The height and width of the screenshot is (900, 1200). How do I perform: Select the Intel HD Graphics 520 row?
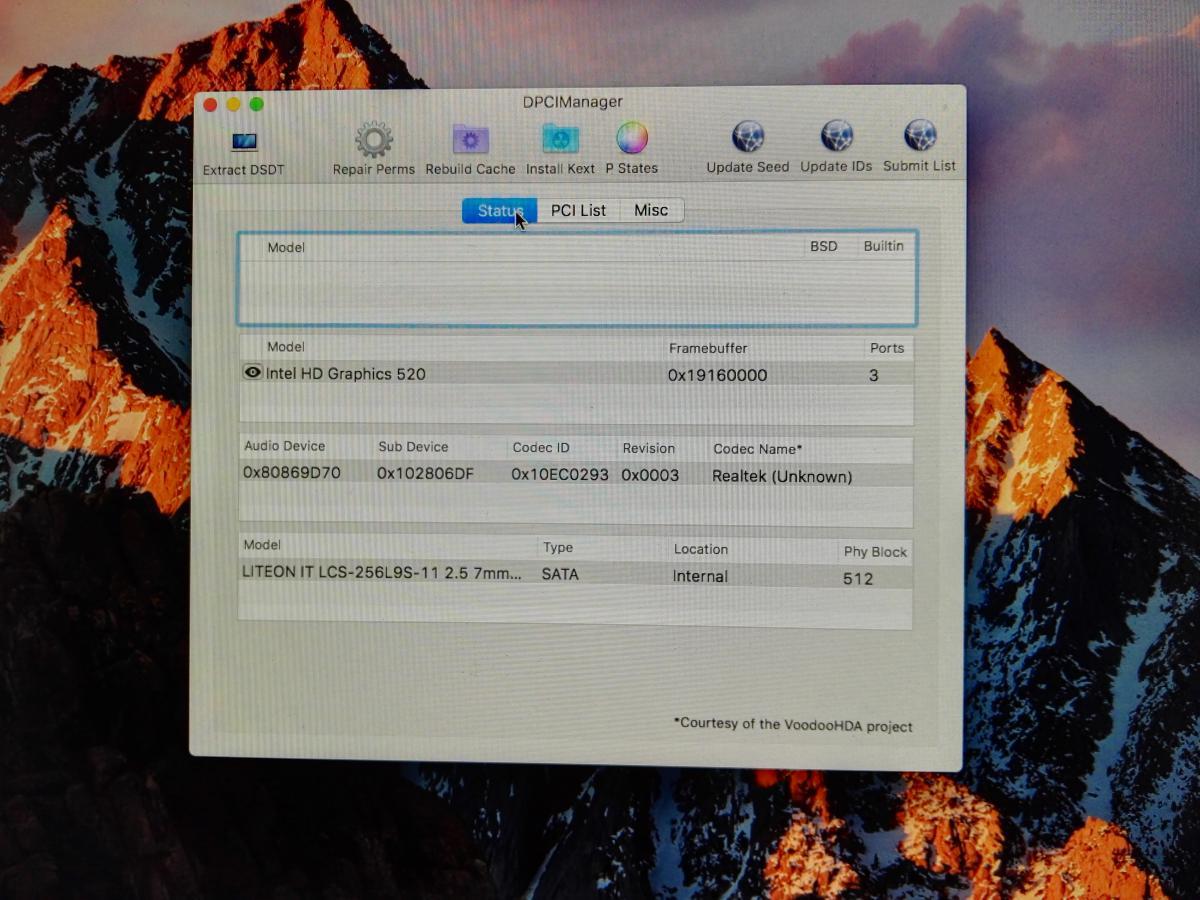450,374
